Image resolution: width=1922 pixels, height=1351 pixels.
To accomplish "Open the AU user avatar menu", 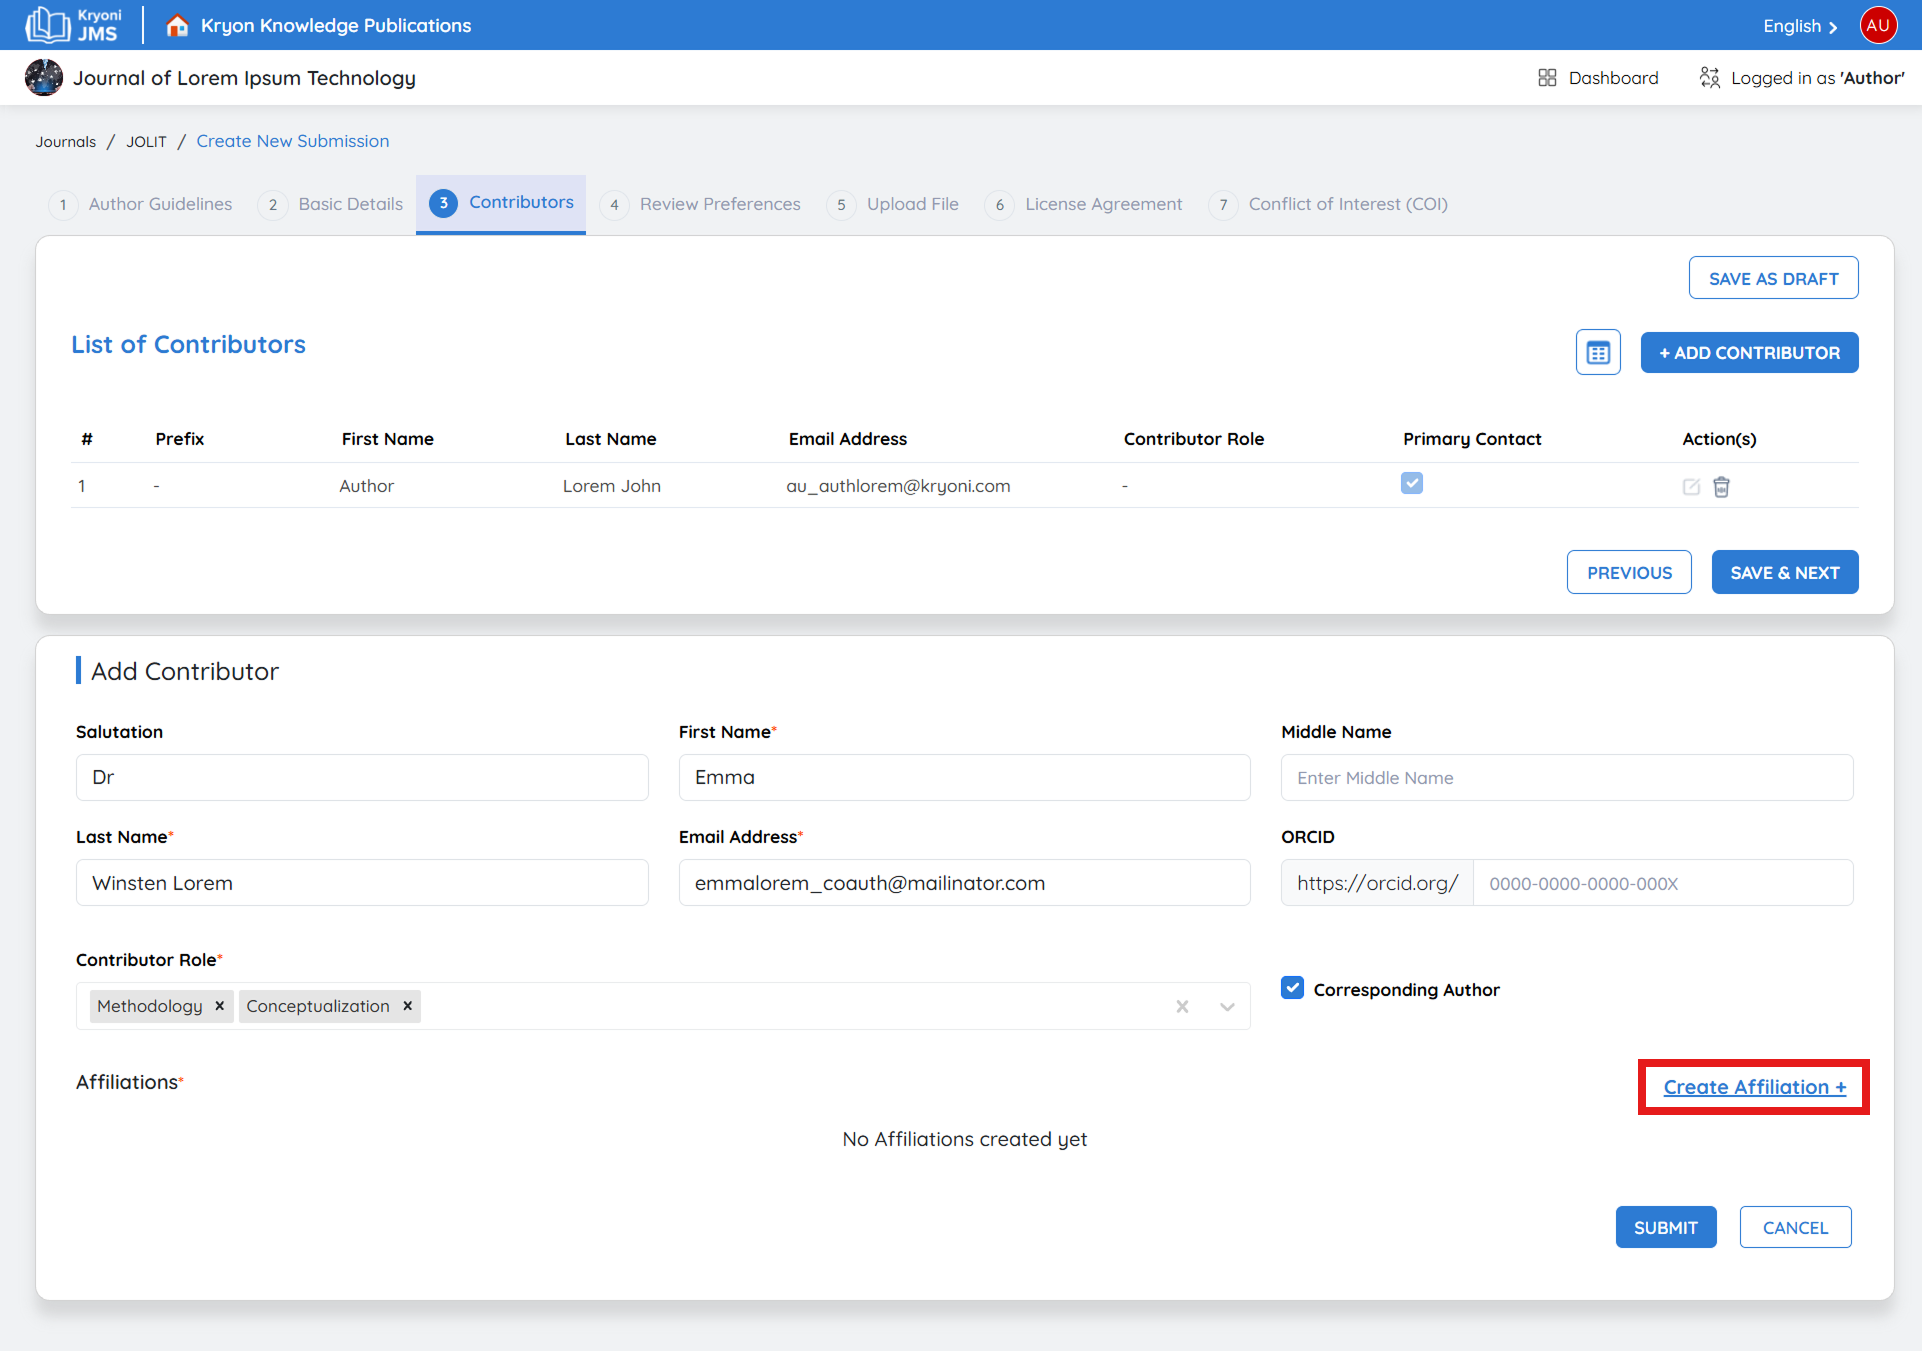I will coord(1878,25).
